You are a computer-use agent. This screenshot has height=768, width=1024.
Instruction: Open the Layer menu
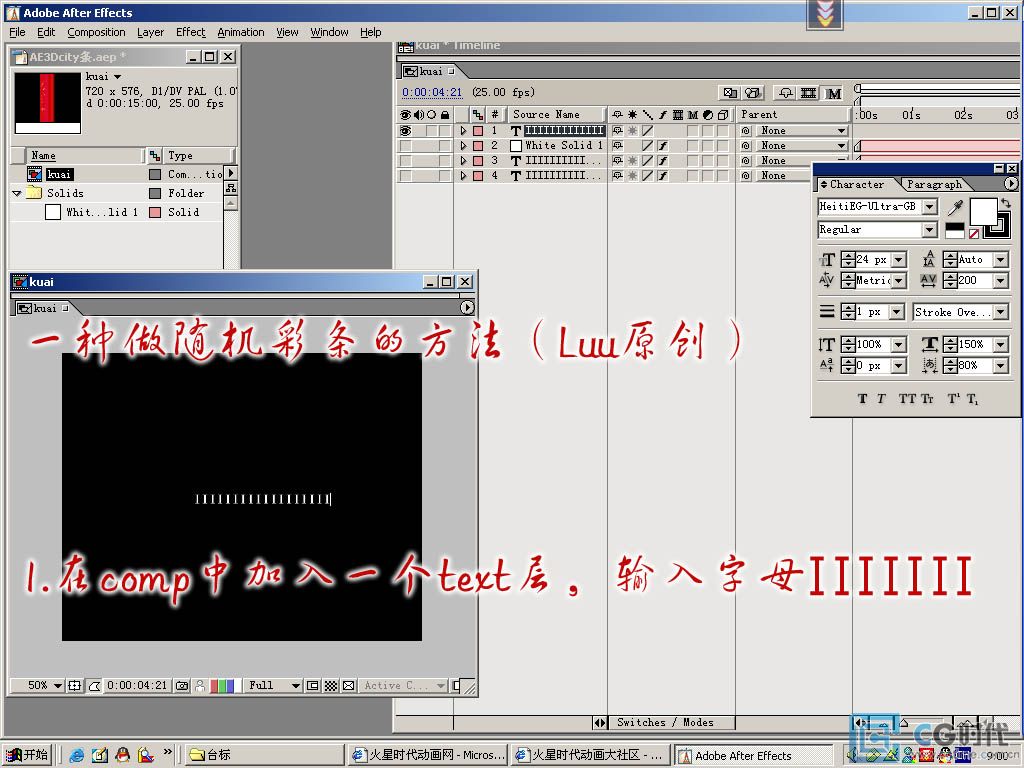coord(150,32)
